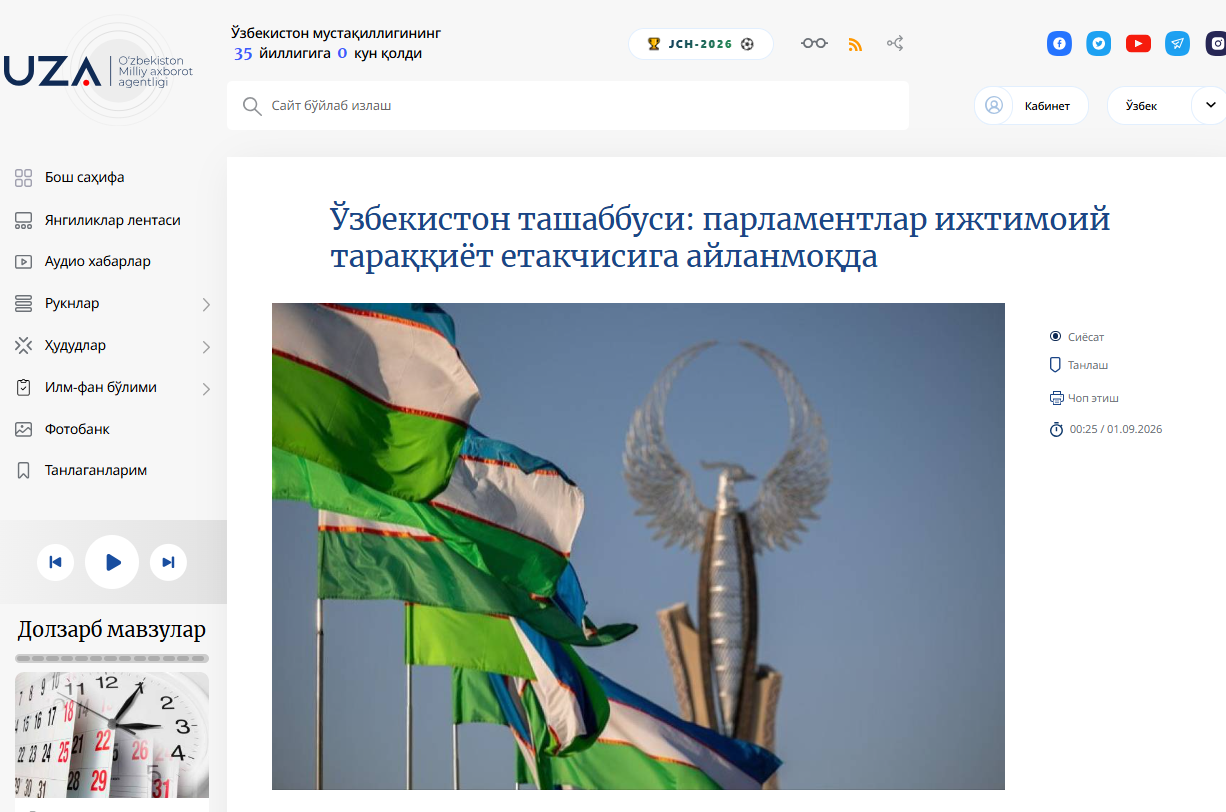Skip to next audio track
The image size is (1226, 812).
click(x=168, y=562)
